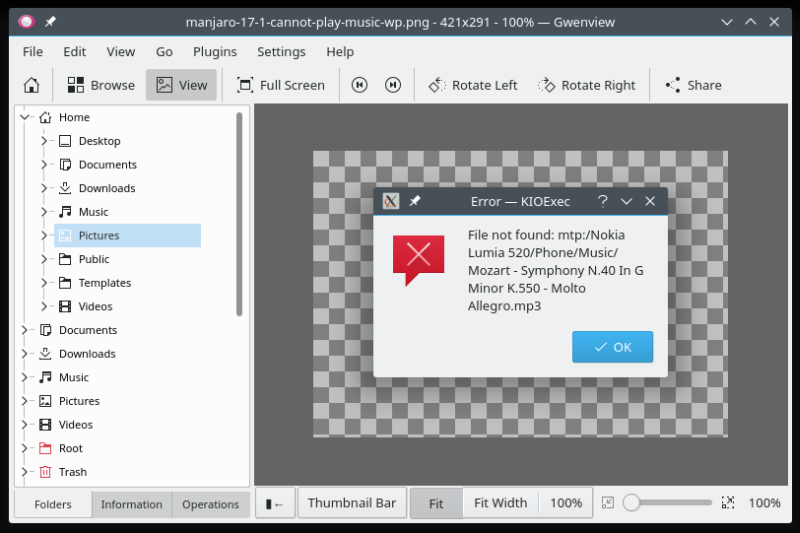Select the Pictures folder in tree

pyautogui.click(x=99, y=235)
